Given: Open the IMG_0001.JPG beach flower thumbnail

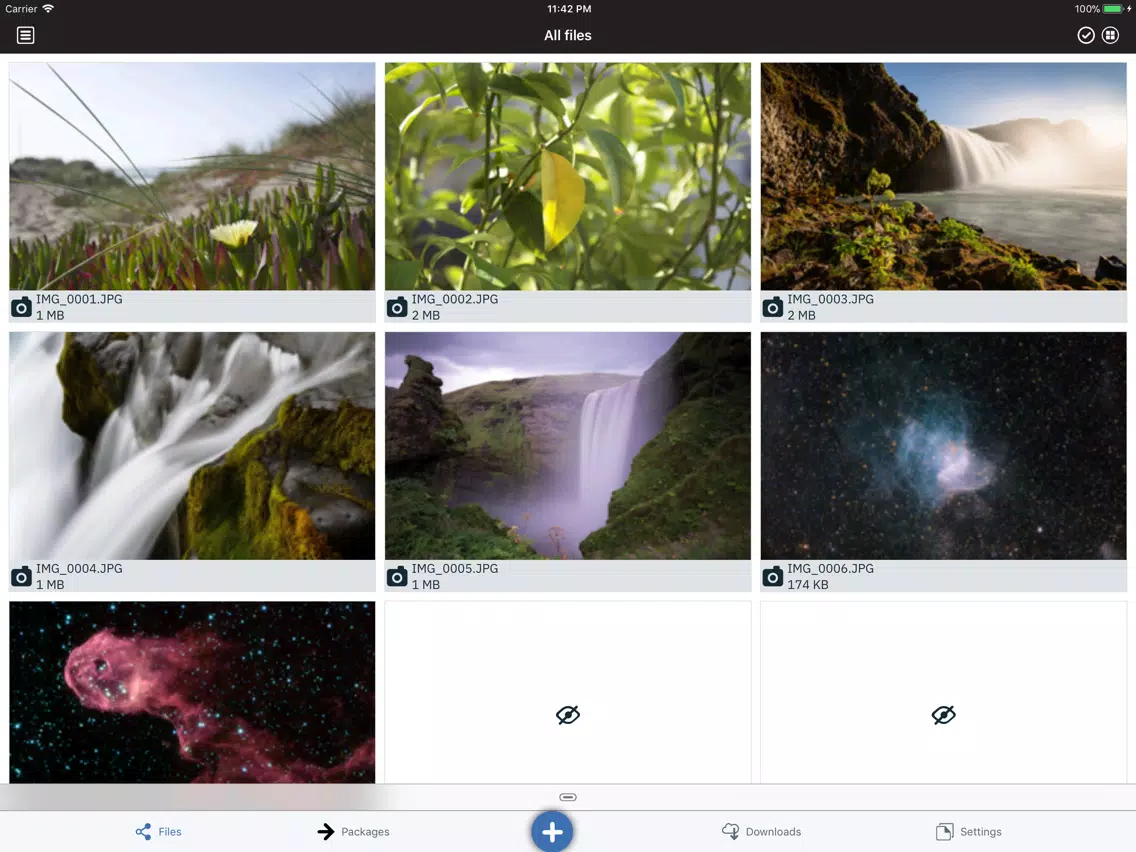Looking at the screenshot, I should [x=192, y=176].
